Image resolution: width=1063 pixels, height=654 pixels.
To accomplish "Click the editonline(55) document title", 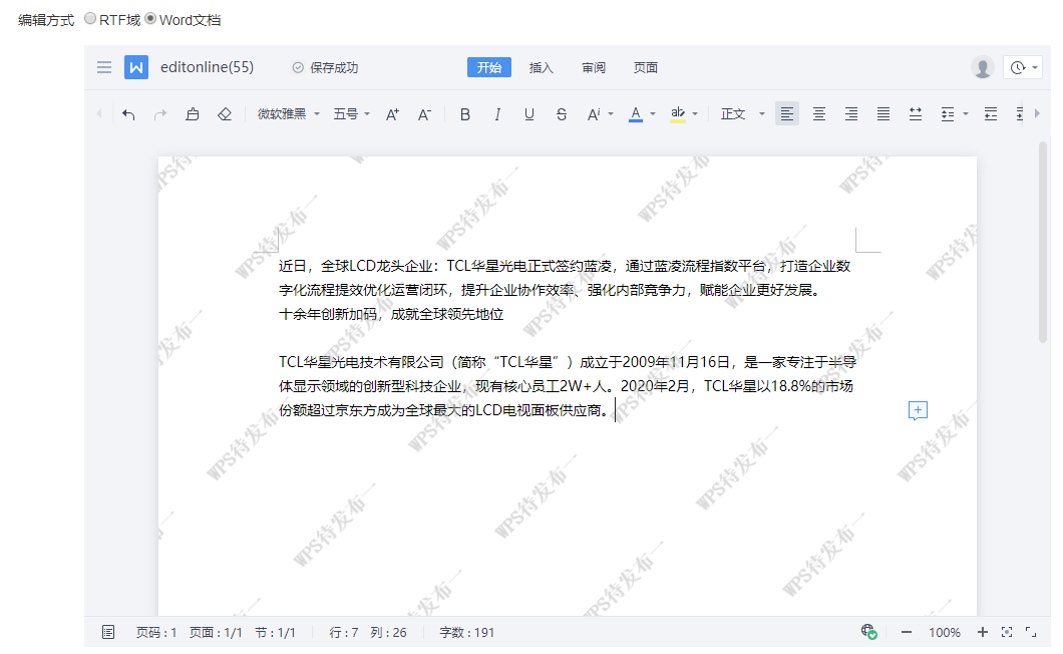I will click(207, 67).
